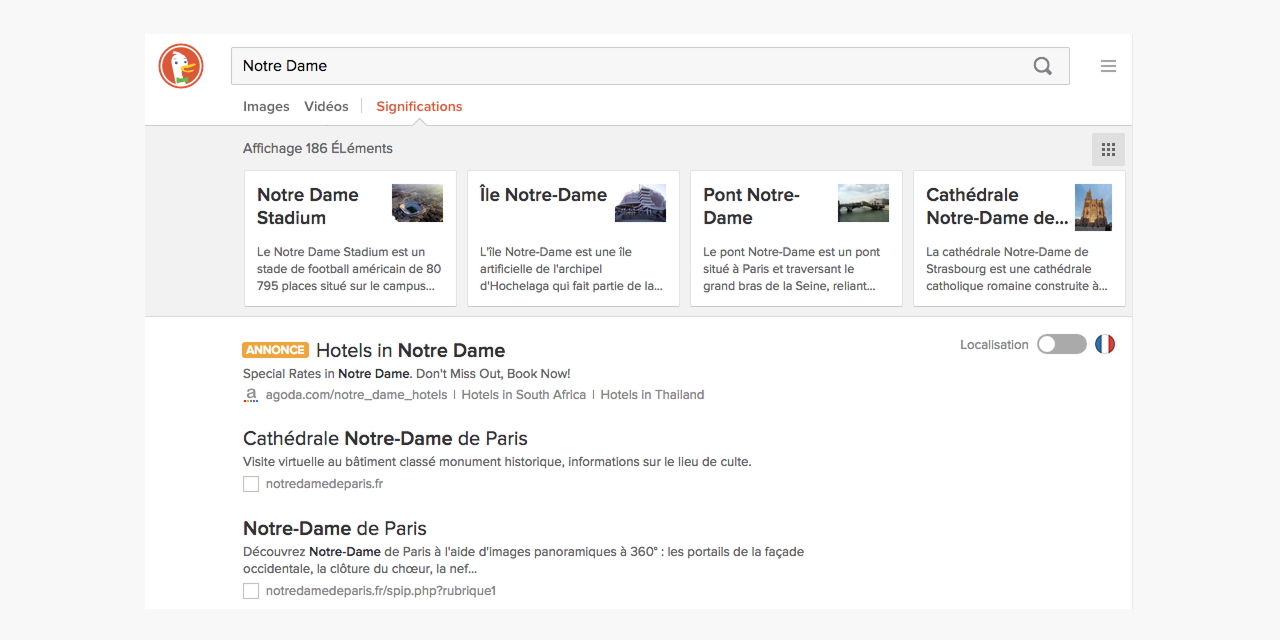Click the ANNONCE ad badge

[x=275, y=350]
